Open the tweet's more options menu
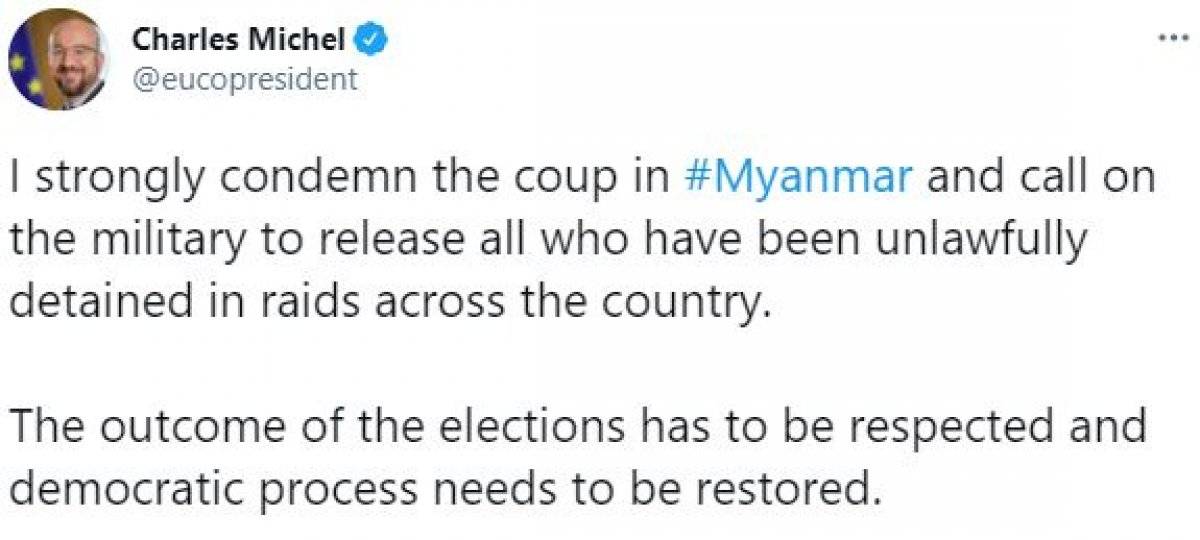 pyautogui.click(x=1168, y=37)
